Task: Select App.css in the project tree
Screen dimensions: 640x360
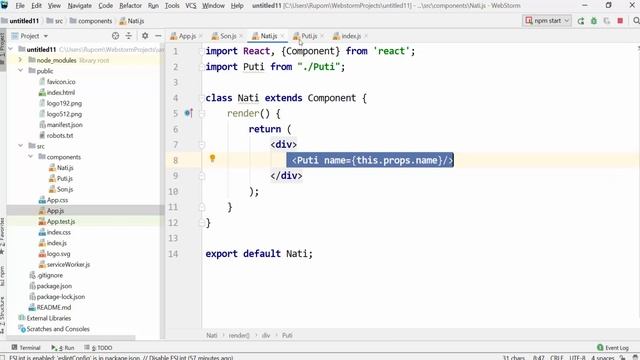Action: point(57,200)
